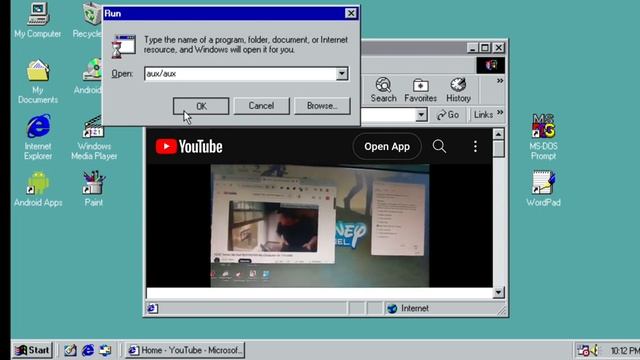This screenshot has width=640, height=360.
Task: Open My Computer desktop icon
Action: coord(38,20)
